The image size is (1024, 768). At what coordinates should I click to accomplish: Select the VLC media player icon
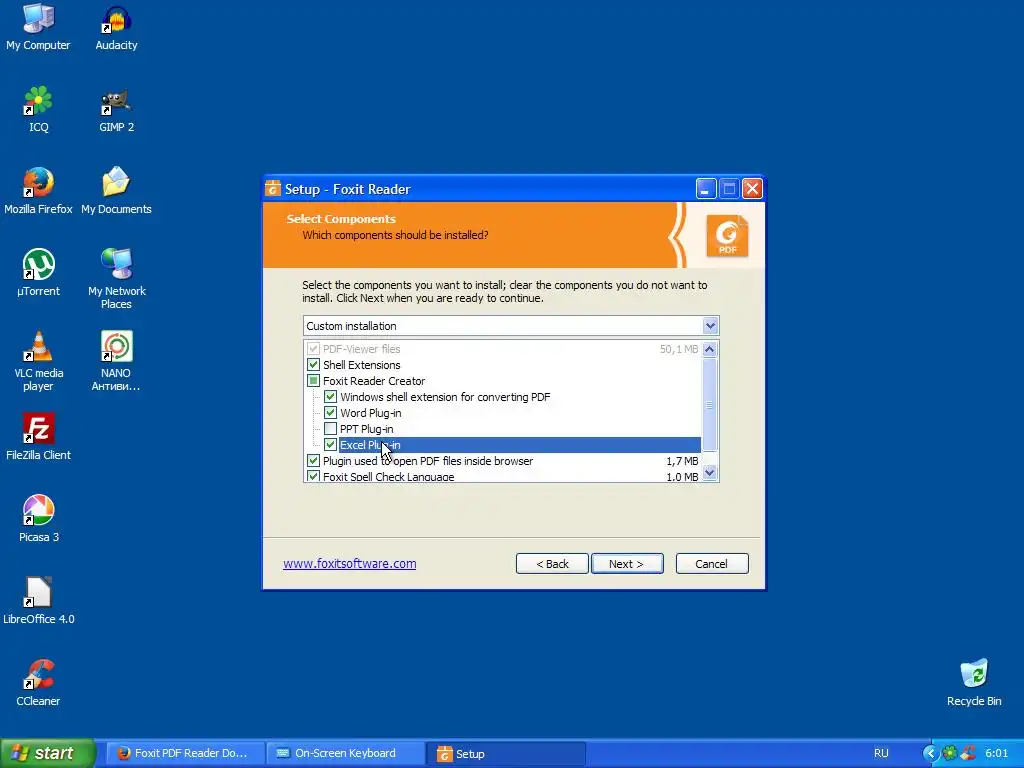[39, 362]
